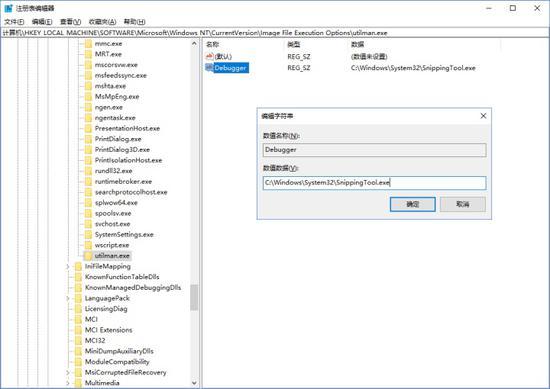Click the mshta.exe folder icon
Image resolution: width=550 pixels, height=389 pixels.
pos(88,86)
